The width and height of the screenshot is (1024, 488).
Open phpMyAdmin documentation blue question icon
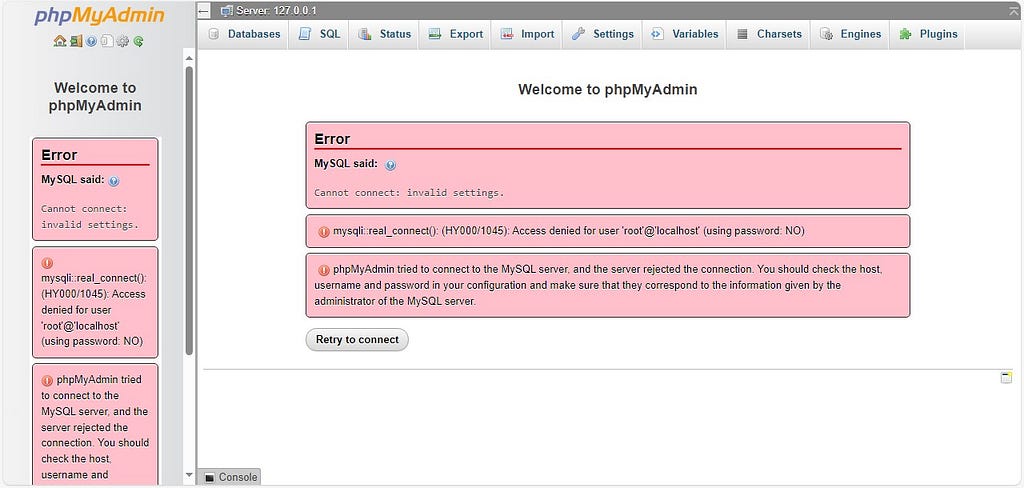point(91,41)
